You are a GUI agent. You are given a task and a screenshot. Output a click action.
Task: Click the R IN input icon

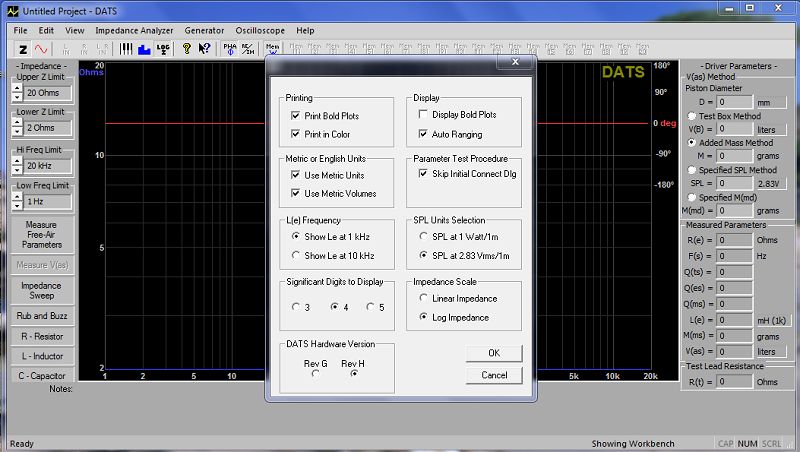click(84, 49)
